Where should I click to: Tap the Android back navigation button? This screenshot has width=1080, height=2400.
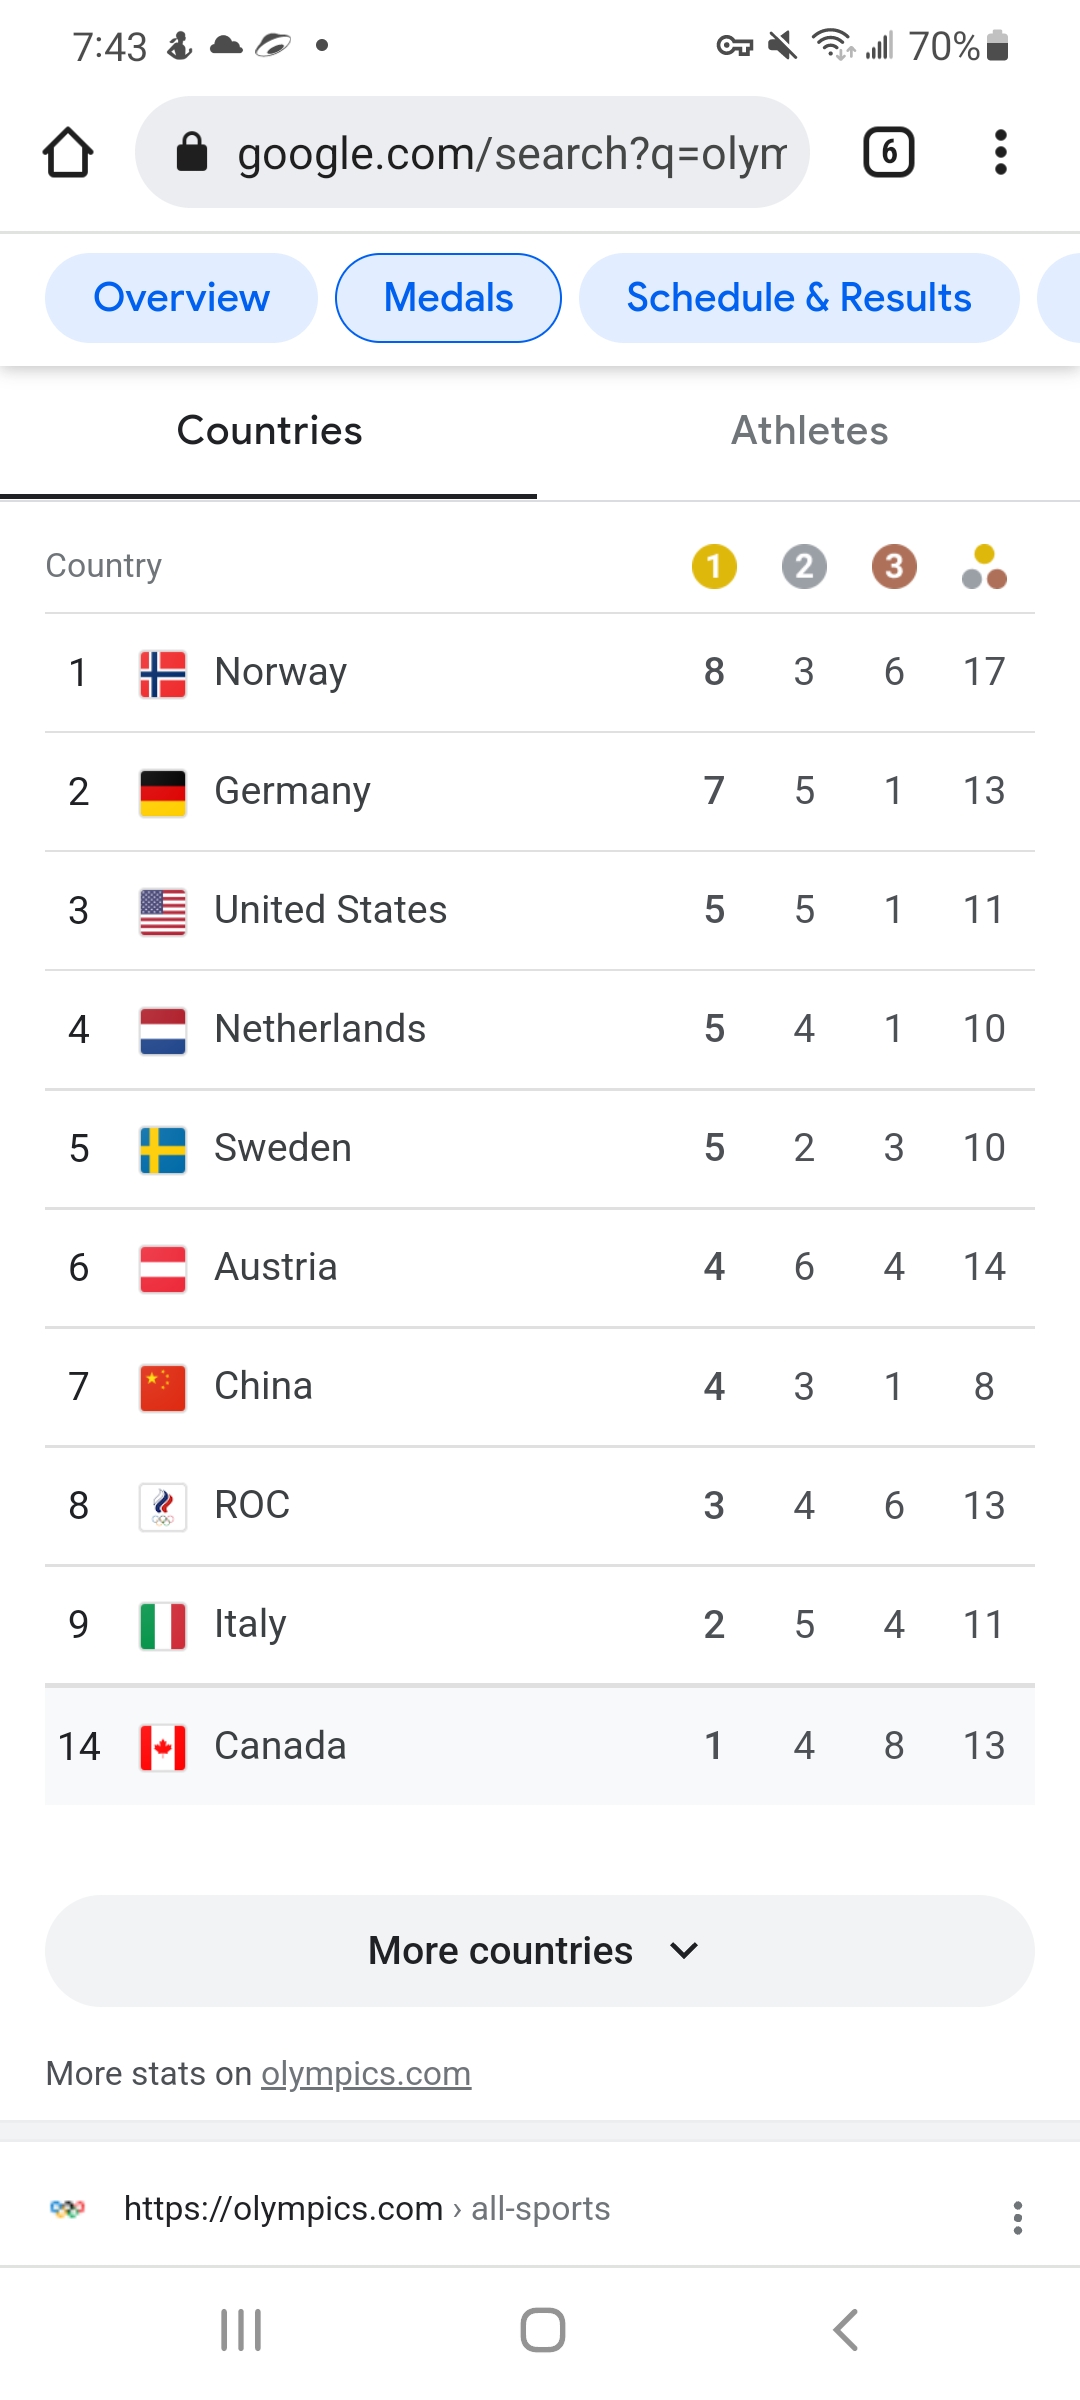pos(846,2330)
